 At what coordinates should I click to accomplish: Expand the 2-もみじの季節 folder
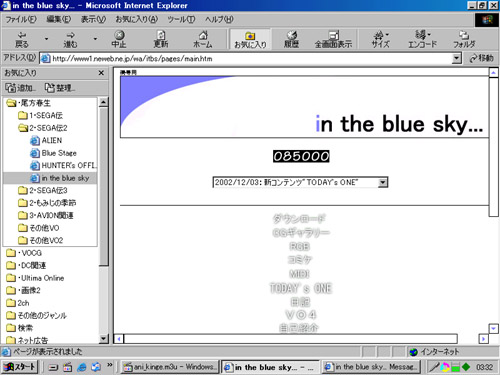pyautogui.click(x=47, y=203)
